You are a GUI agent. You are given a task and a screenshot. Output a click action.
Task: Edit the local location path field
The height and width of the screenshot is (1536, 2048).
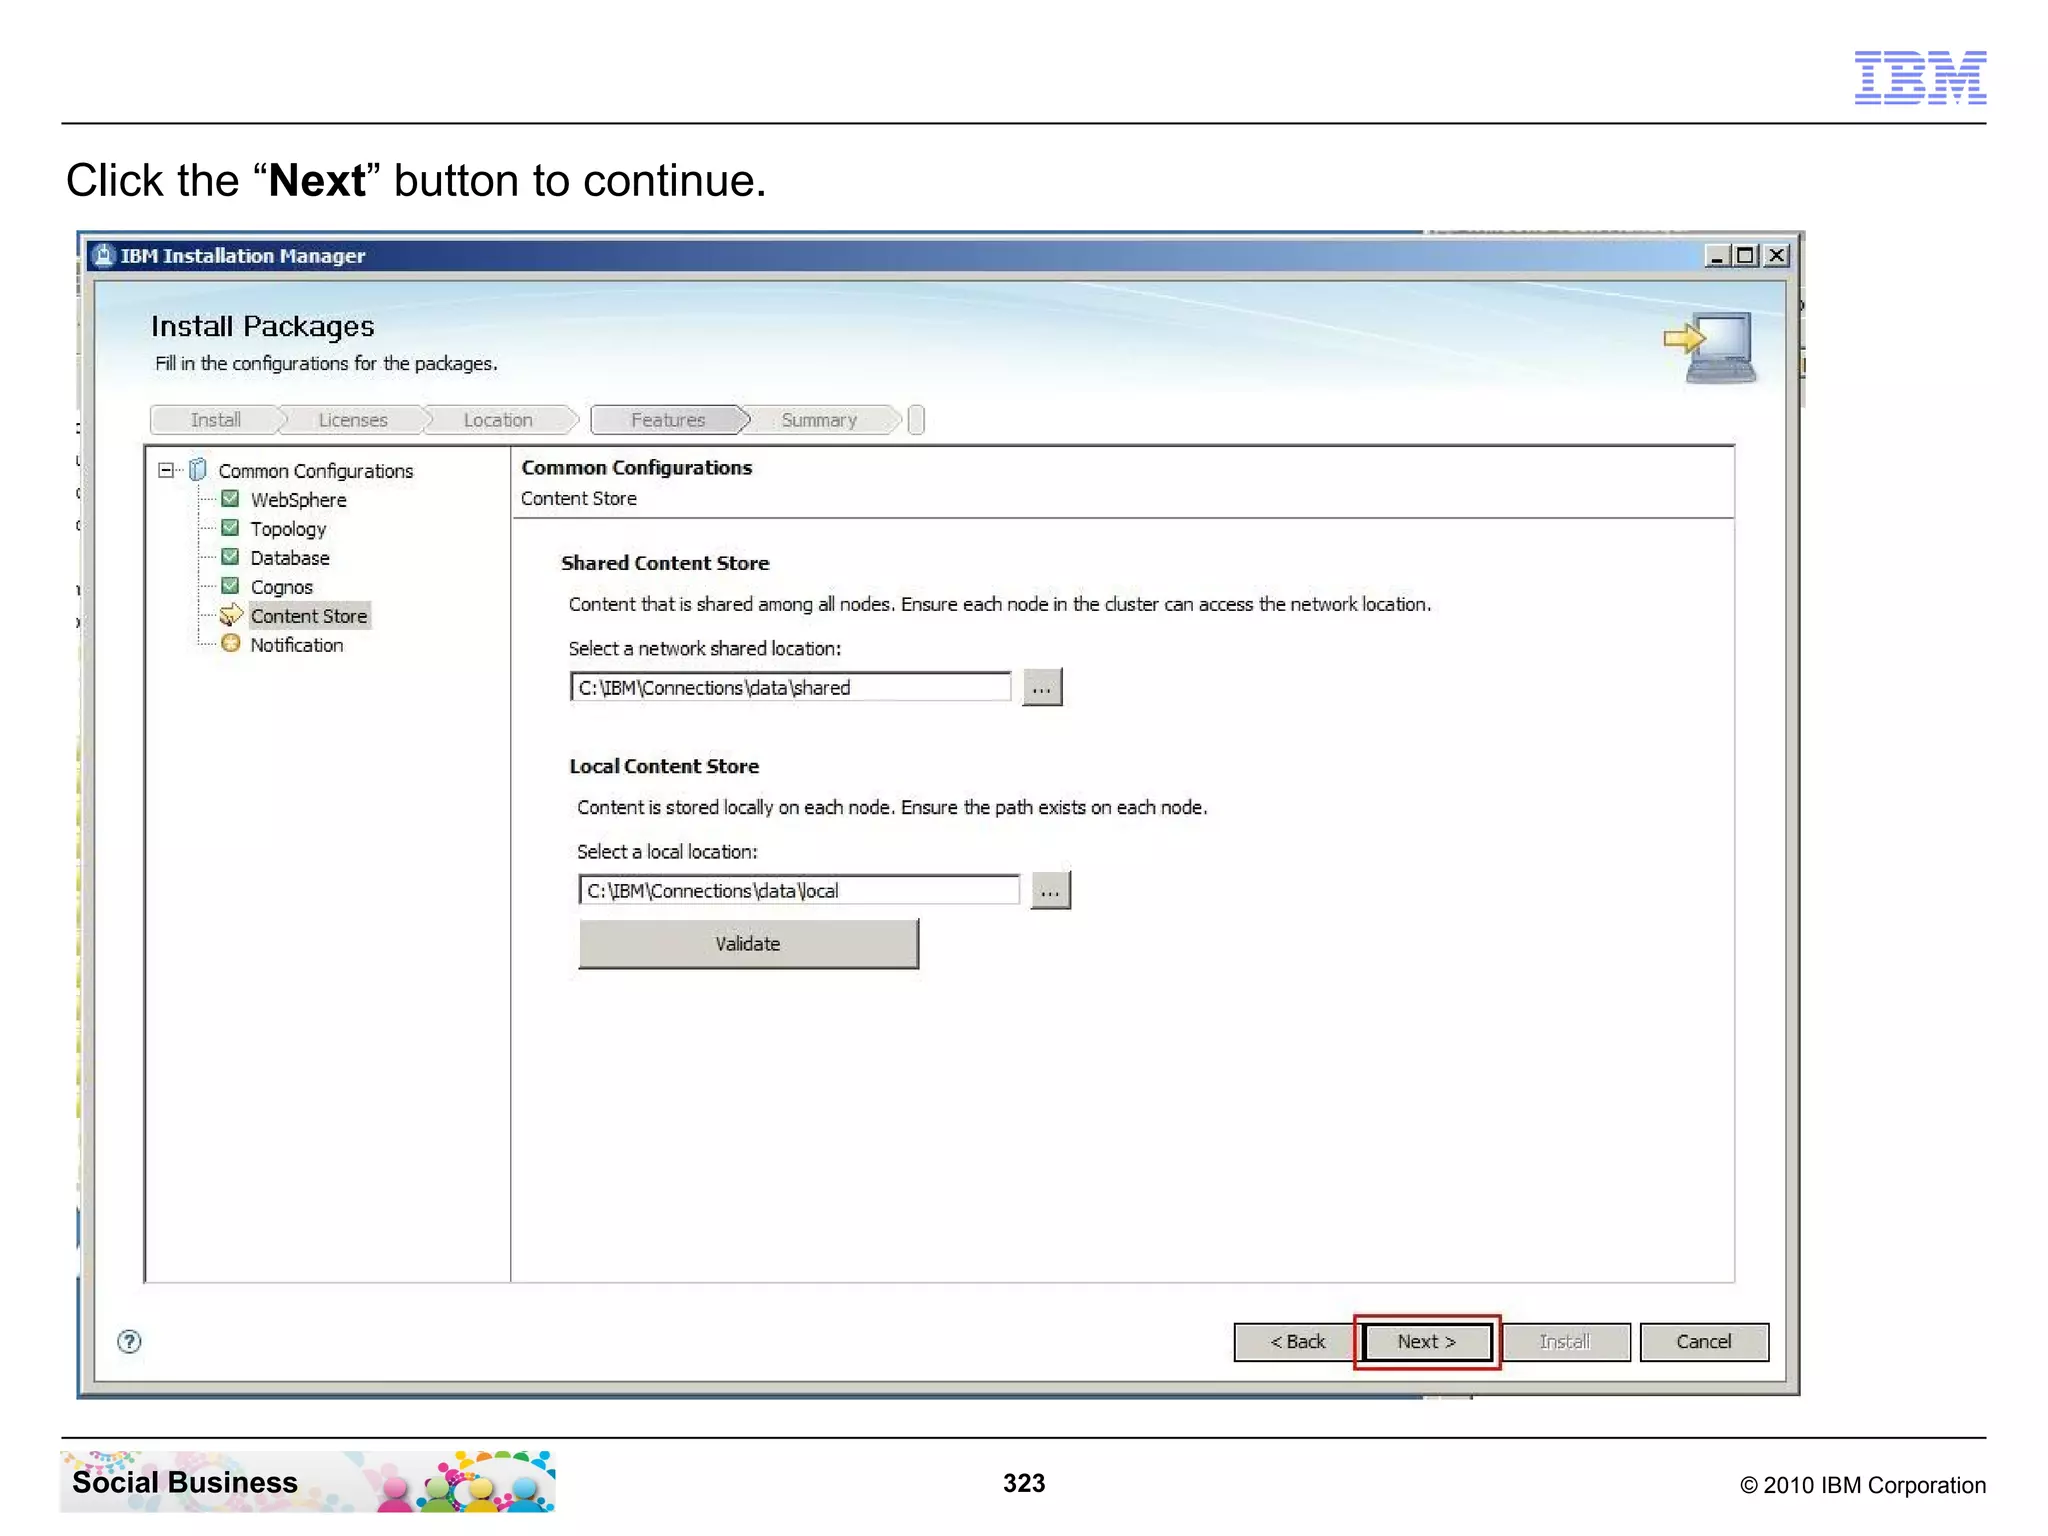(x=798, y=891)
